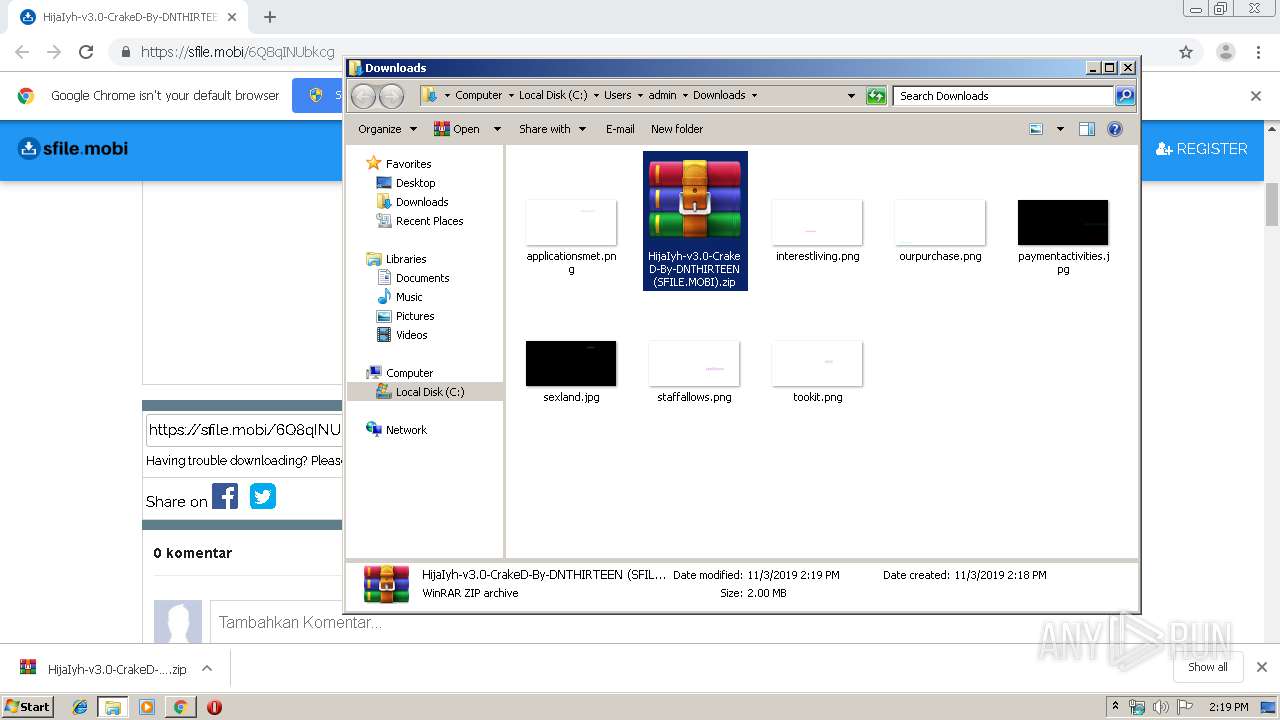The width and height of the screenshot is (1280, 720).
Task: Share on Facebook icon
Action: [x=225, y=497]
